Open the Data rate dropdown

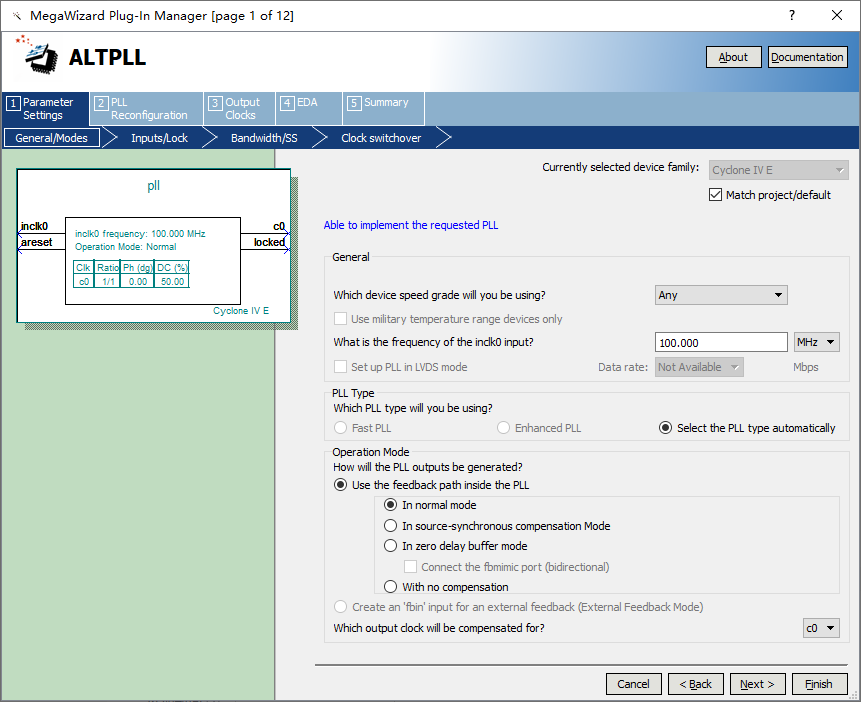pos(699,367)
